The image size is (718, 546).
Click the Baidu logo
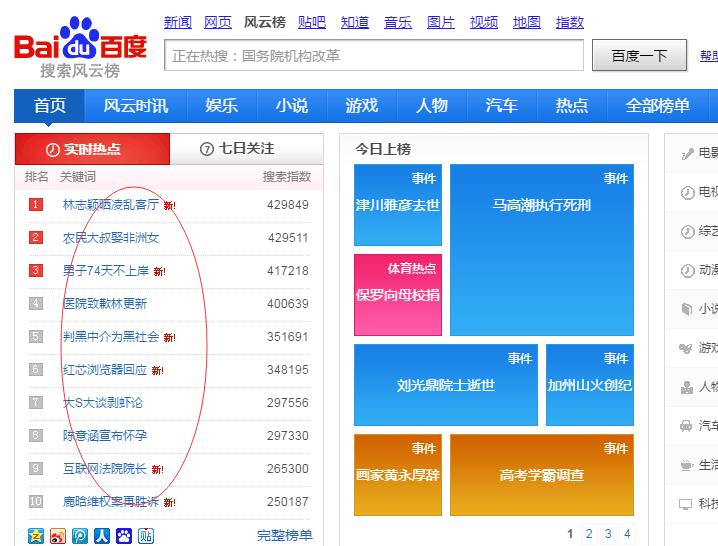(x=81, y=47)
